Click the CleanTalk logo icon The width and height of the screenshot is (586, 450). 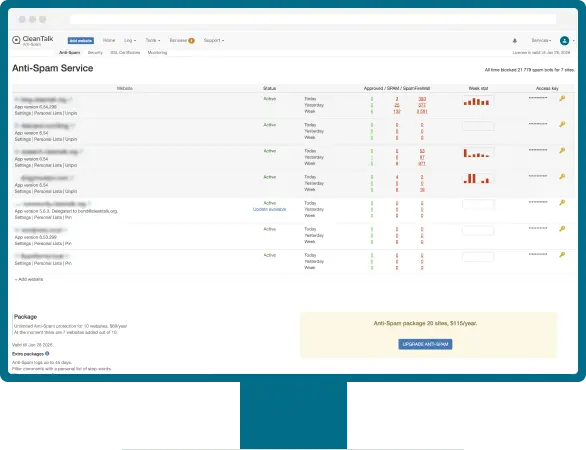coord(16,40)
